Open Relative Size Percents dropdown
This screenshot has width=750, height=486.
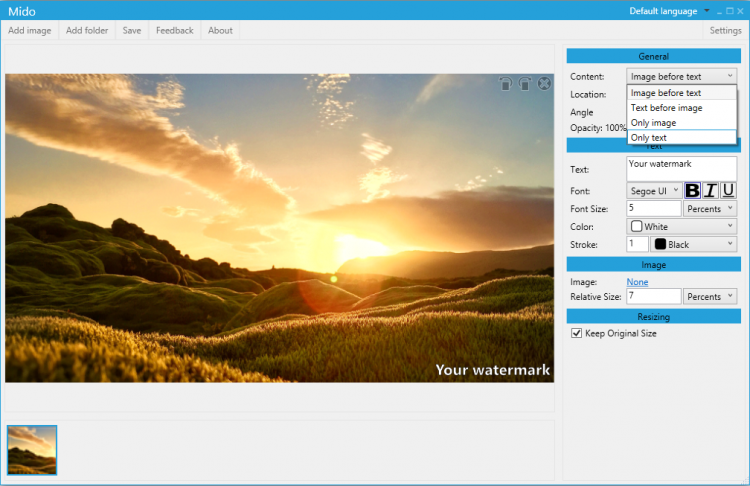pyautogui.click(x=710, y=297)
